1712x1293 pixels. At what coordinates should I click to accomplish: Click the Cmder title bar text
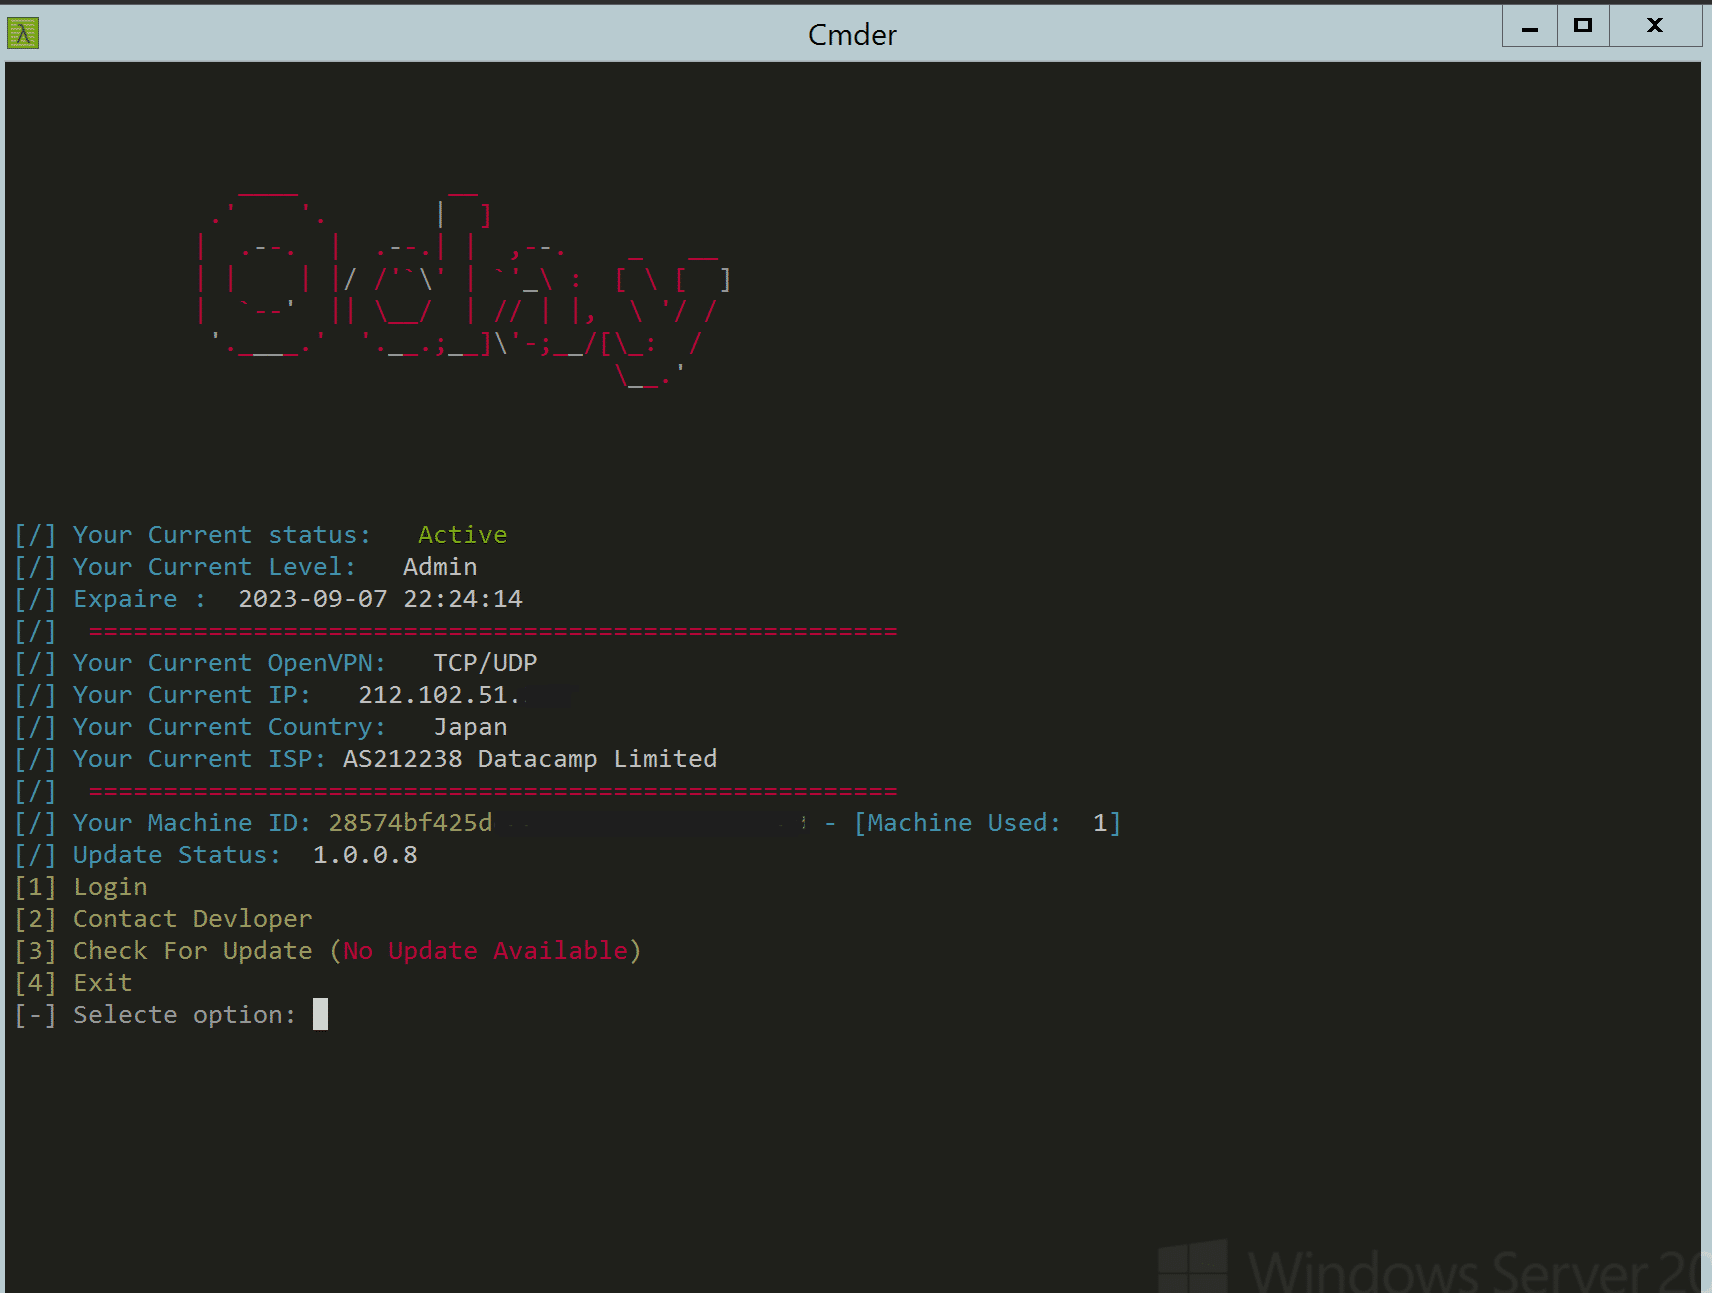[851, 34]
